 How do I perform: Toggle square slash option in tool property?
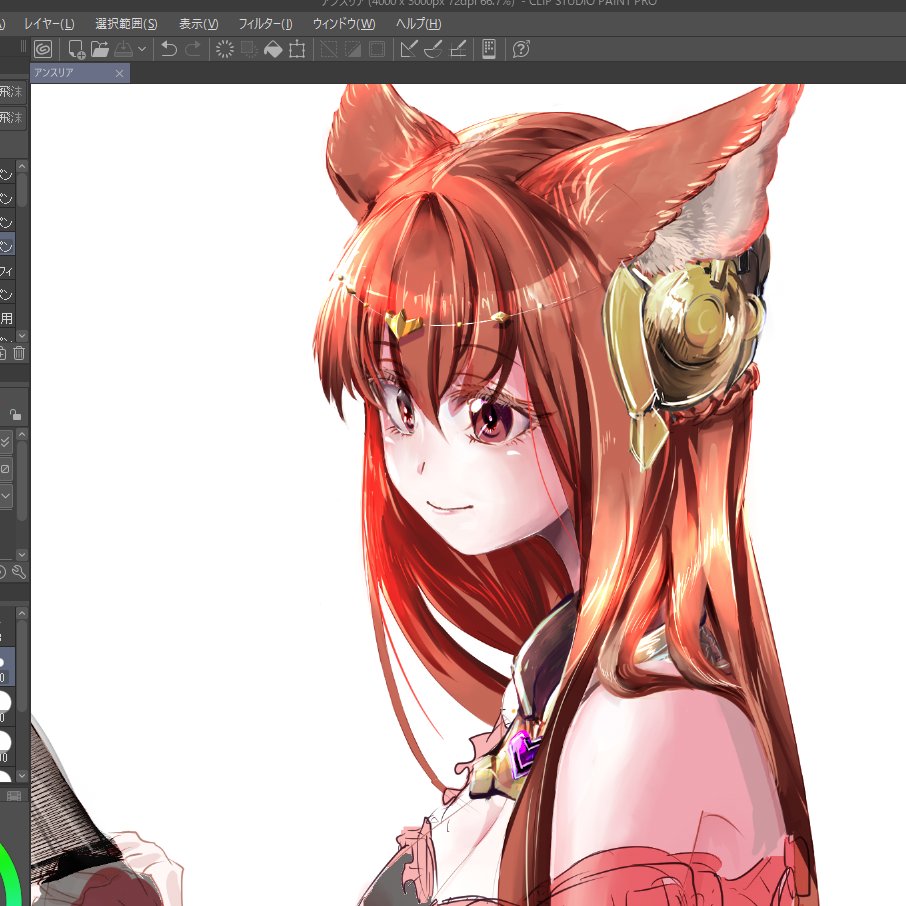point(5,469)
